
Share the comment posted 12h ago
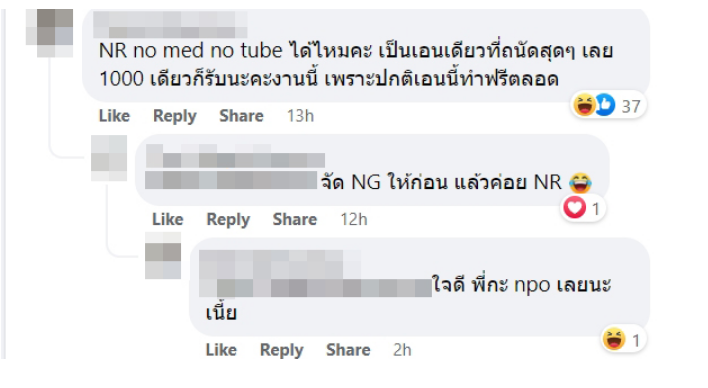pos(294,220)
